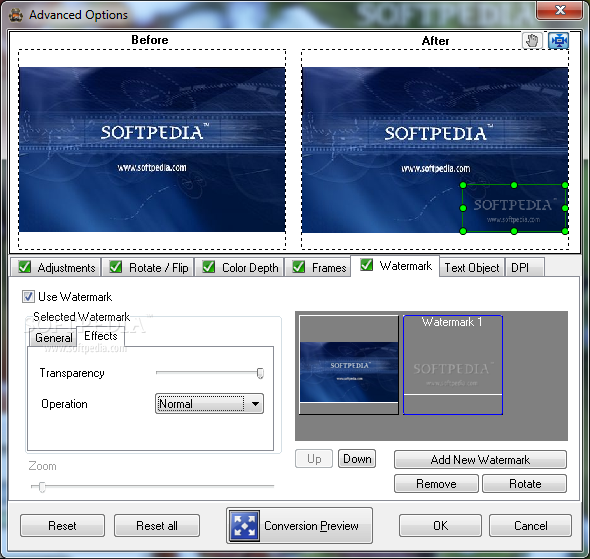Select the hand pan tool icon
Viewport: 590px width, 559px height.
tap(532, 40)
